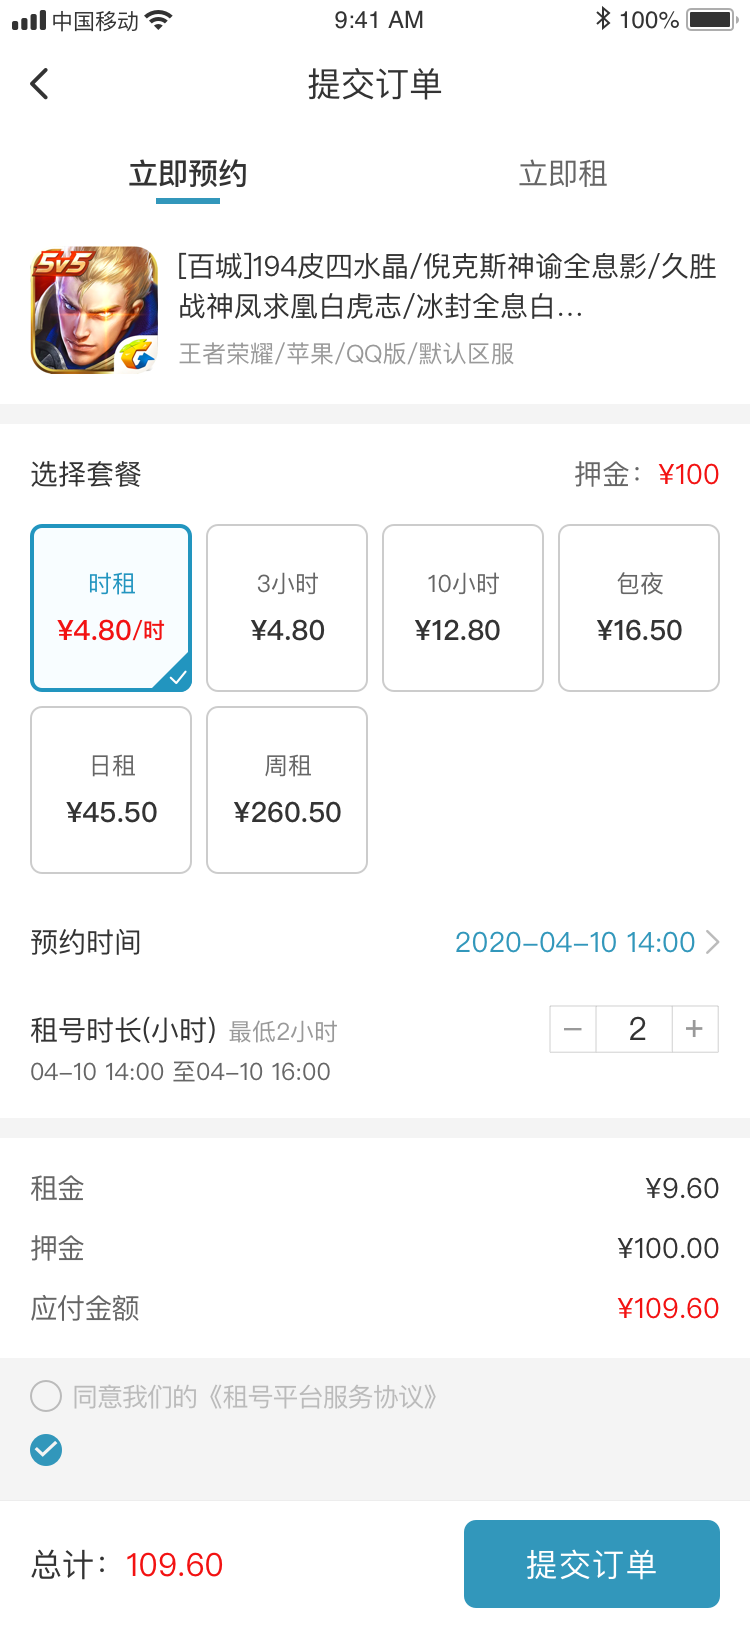Choose the 10小时 ¥12.80 package

point(463,608)
